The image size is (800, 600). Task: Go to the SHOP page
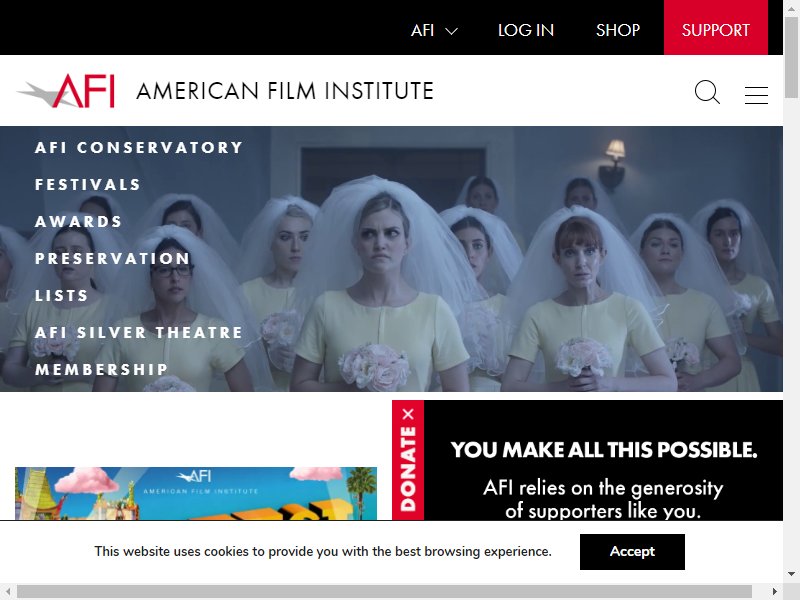coord(618,30)
